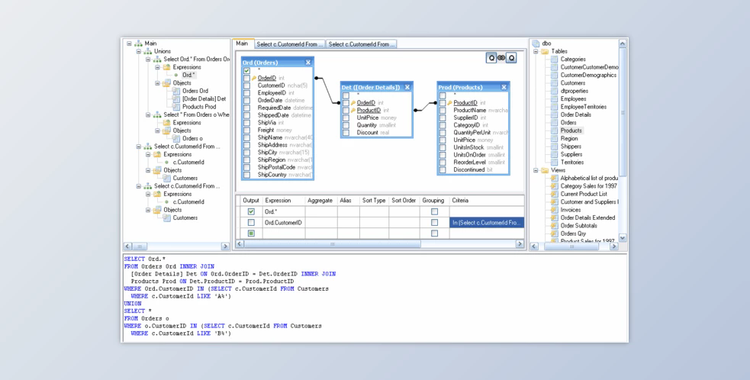Click the right arrow of the grid scrollbar

pos(519,244)
